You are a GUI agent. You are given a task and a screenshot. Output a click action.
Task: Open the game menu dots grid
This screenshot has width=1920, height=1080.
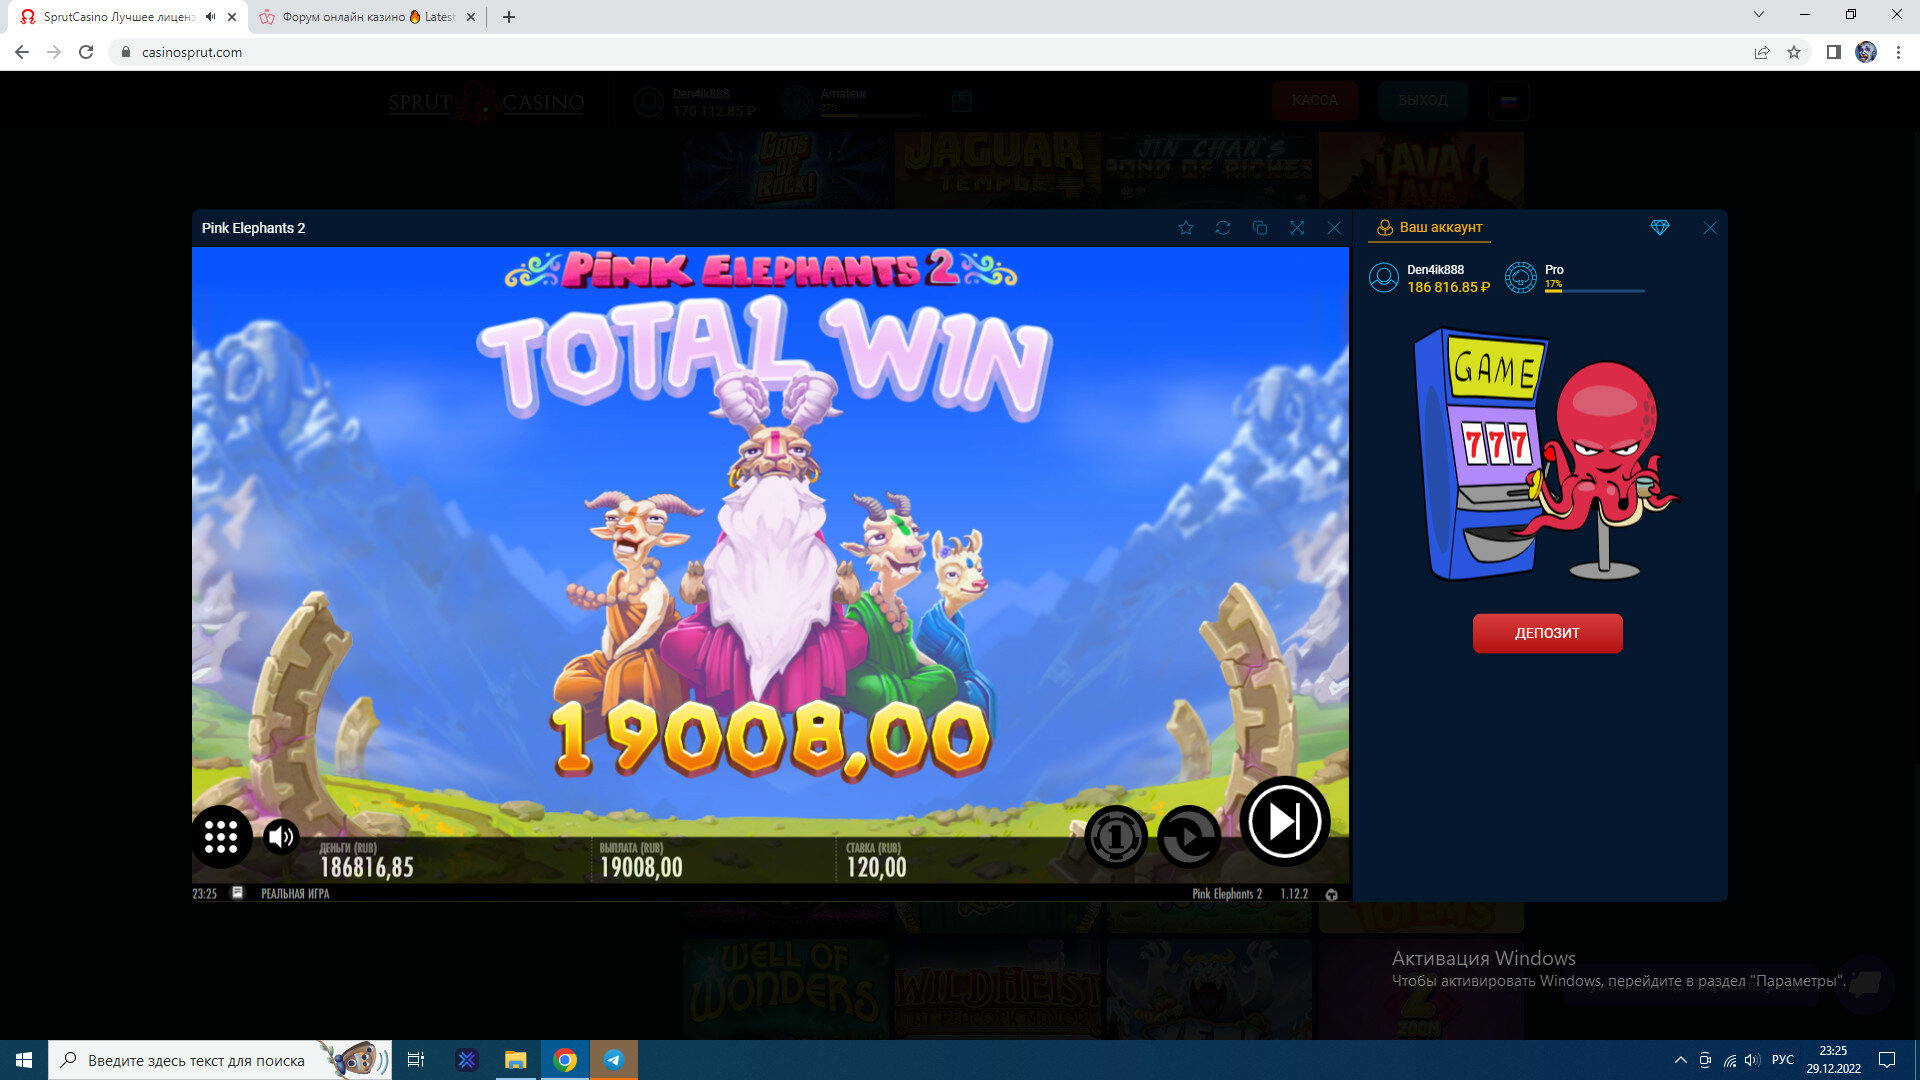click(x=221, y=836)
